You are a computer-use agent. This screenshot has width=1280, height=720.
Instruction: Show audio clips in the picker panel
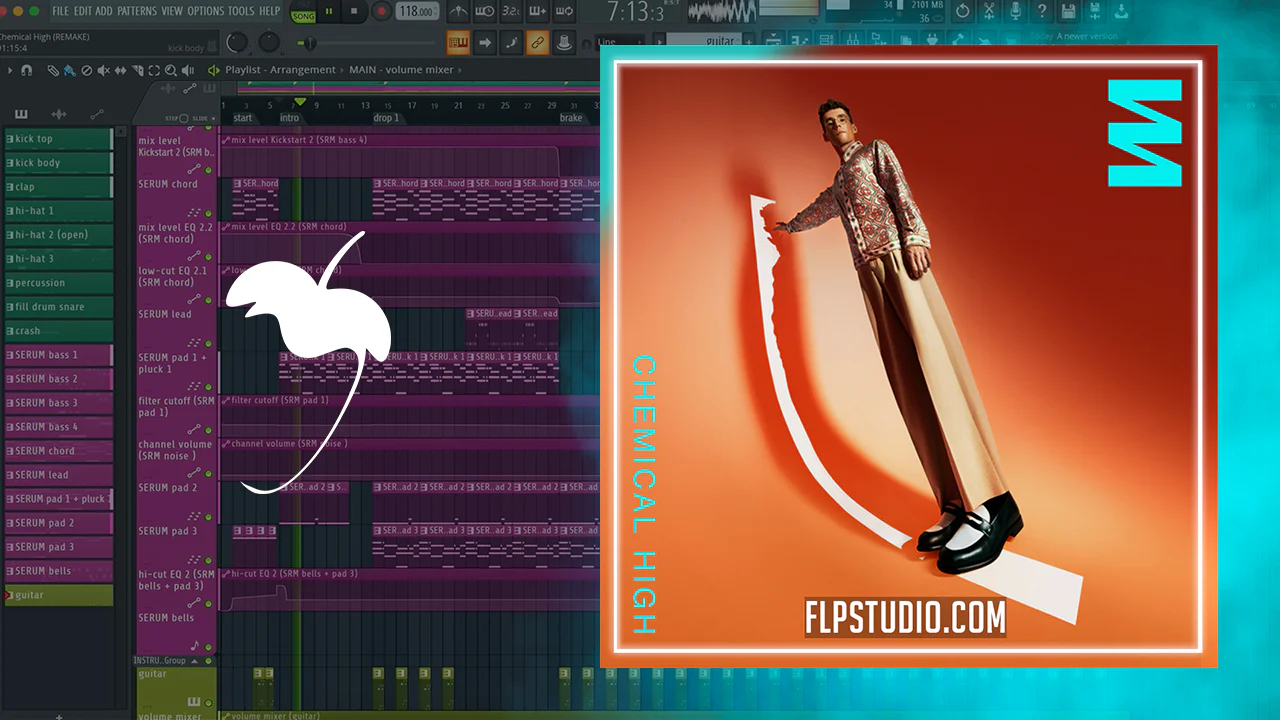pos(59,114)
